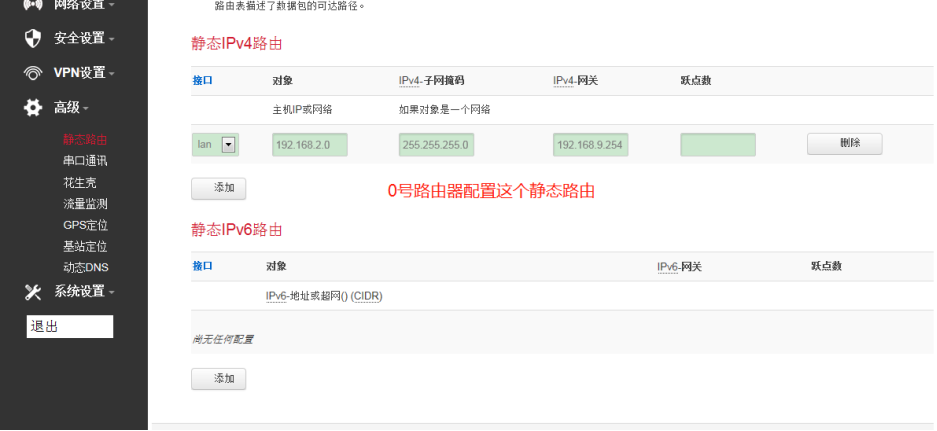Image resolution: width=937 pixels, height=431 pixels.
Task: Click 添加 button under static IPv4 routes
Action: [x=218, y=188]
